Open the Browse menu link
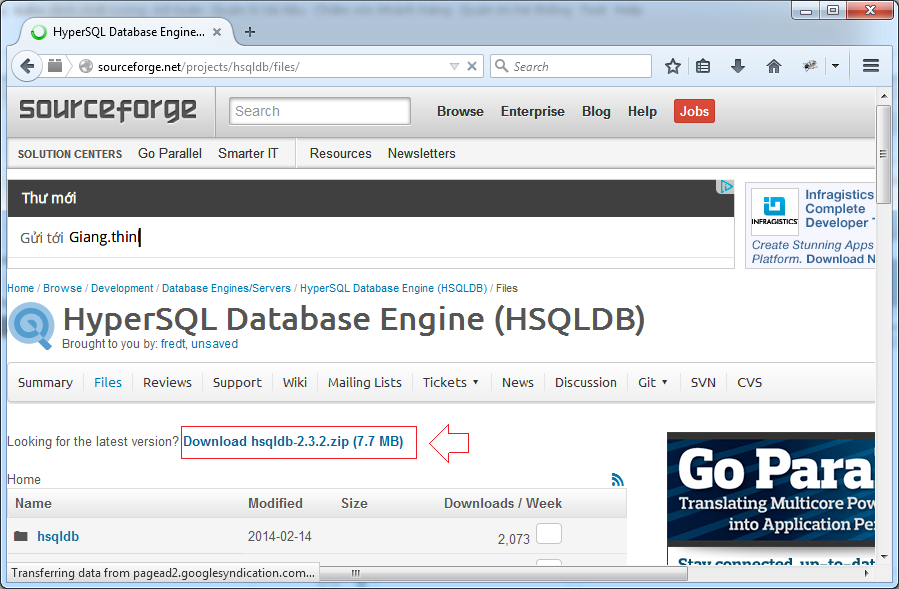 pos(460,111)
